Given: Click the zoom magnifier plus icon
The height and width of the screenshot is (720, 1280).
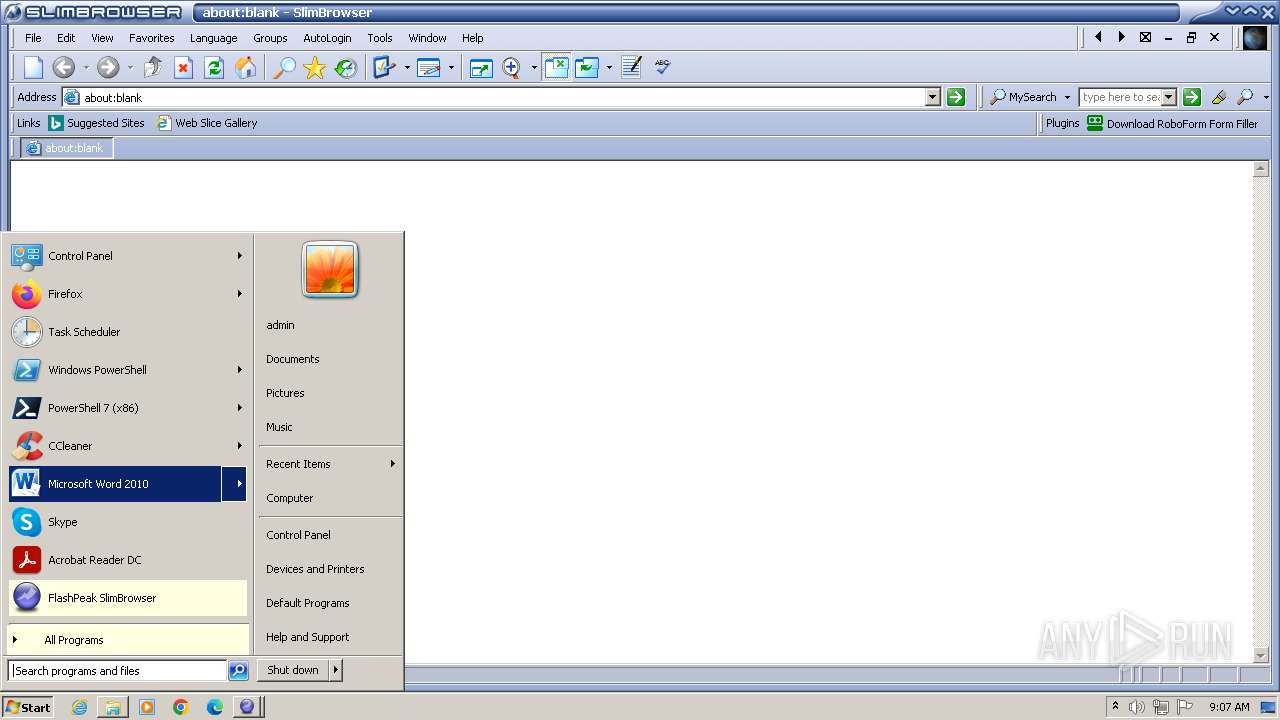Looking at the screenshot, I should click(x=512, y=67).
